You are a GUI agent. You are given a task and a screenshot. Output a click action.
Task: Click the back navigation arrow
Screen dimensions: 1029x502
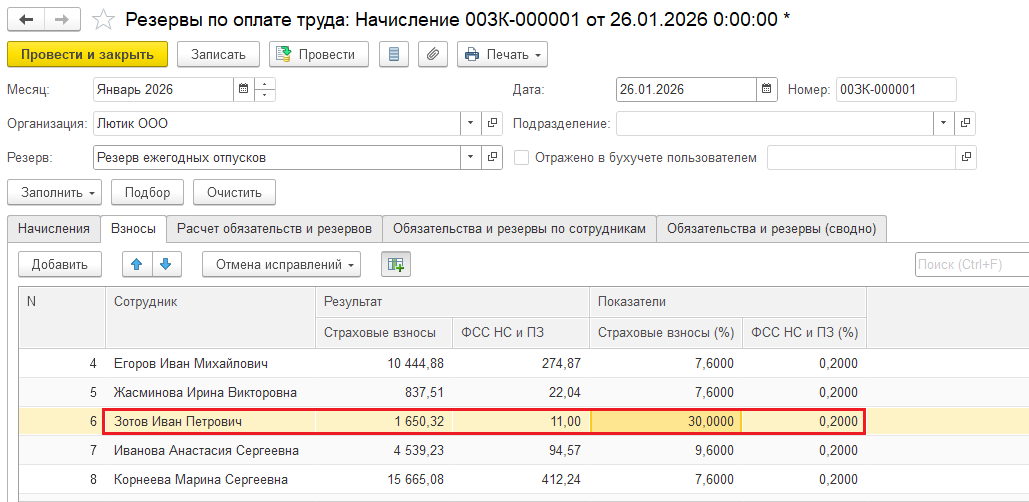26,19
